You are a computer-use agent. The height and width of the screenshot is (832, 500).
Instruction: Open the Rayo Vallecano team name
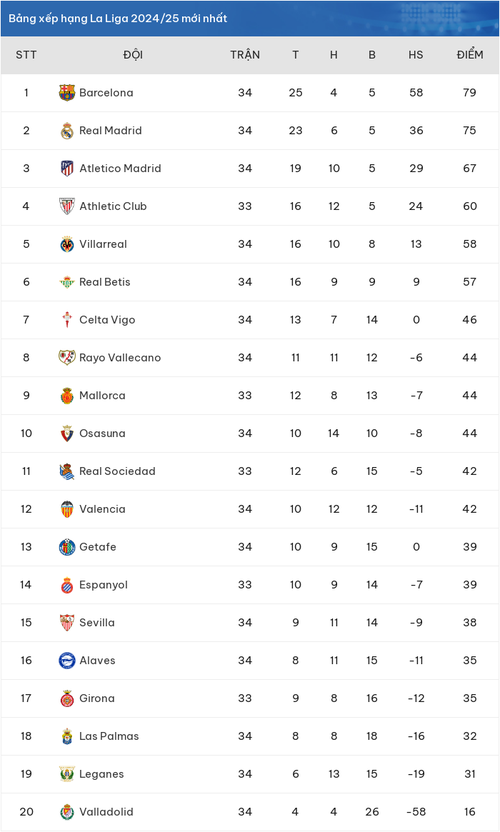tap(120, 358)
